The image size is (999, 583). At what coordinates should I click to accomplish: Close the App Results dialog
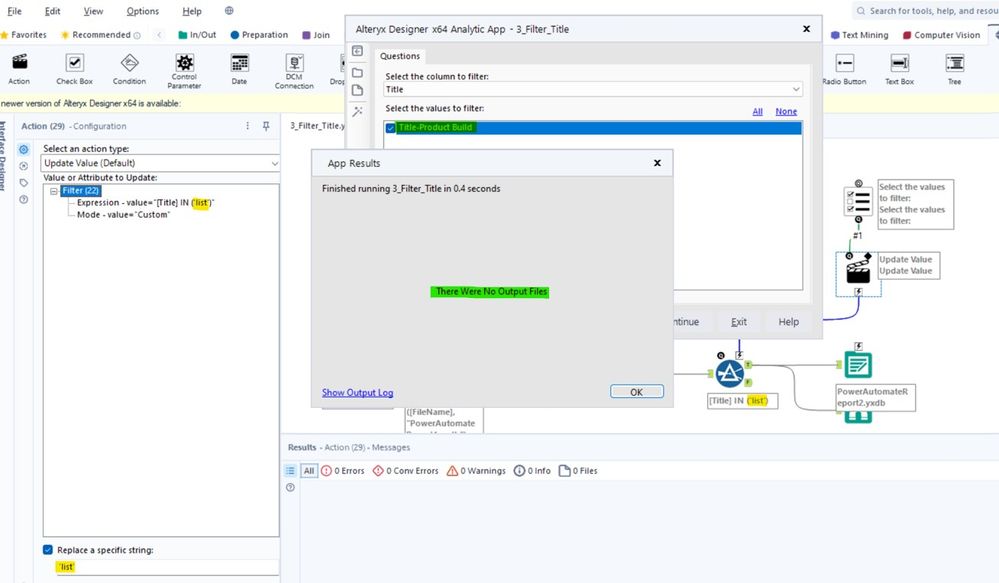[658, 163]
